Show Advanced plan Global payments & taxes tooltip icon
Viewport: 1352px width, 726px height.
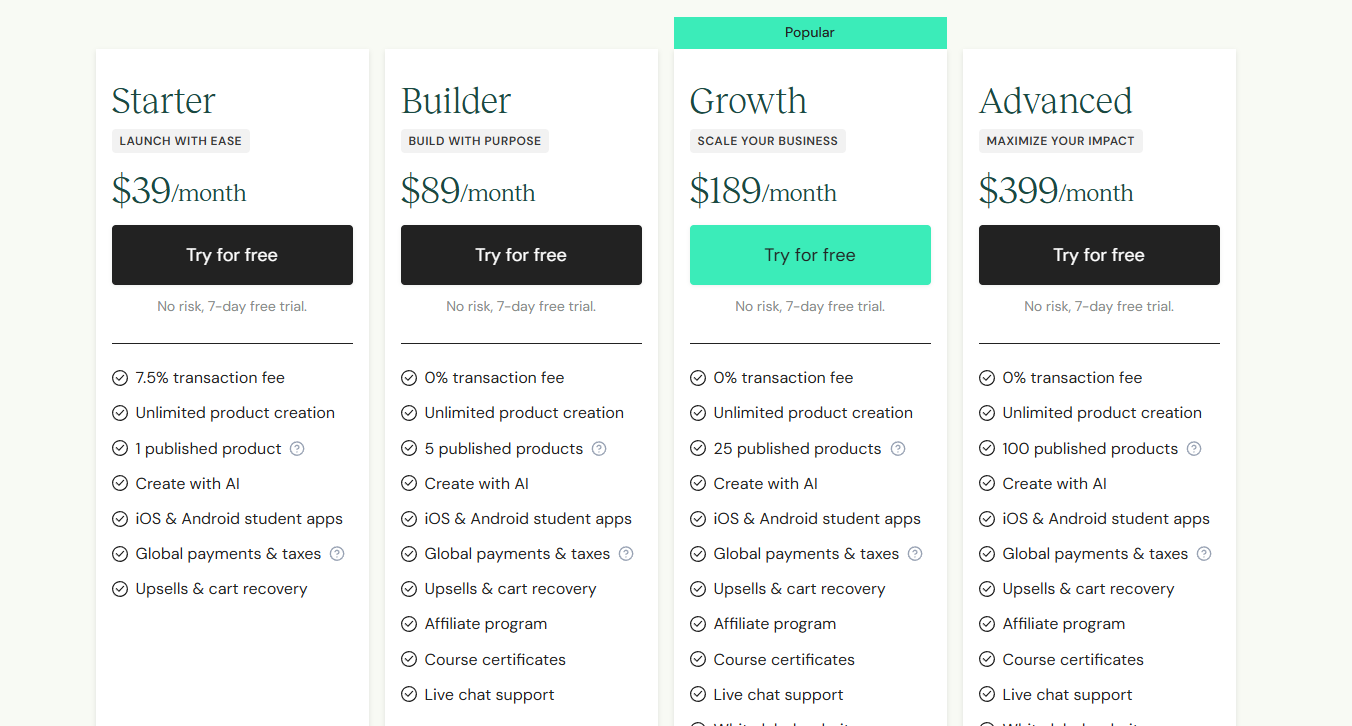point(1204,554)
